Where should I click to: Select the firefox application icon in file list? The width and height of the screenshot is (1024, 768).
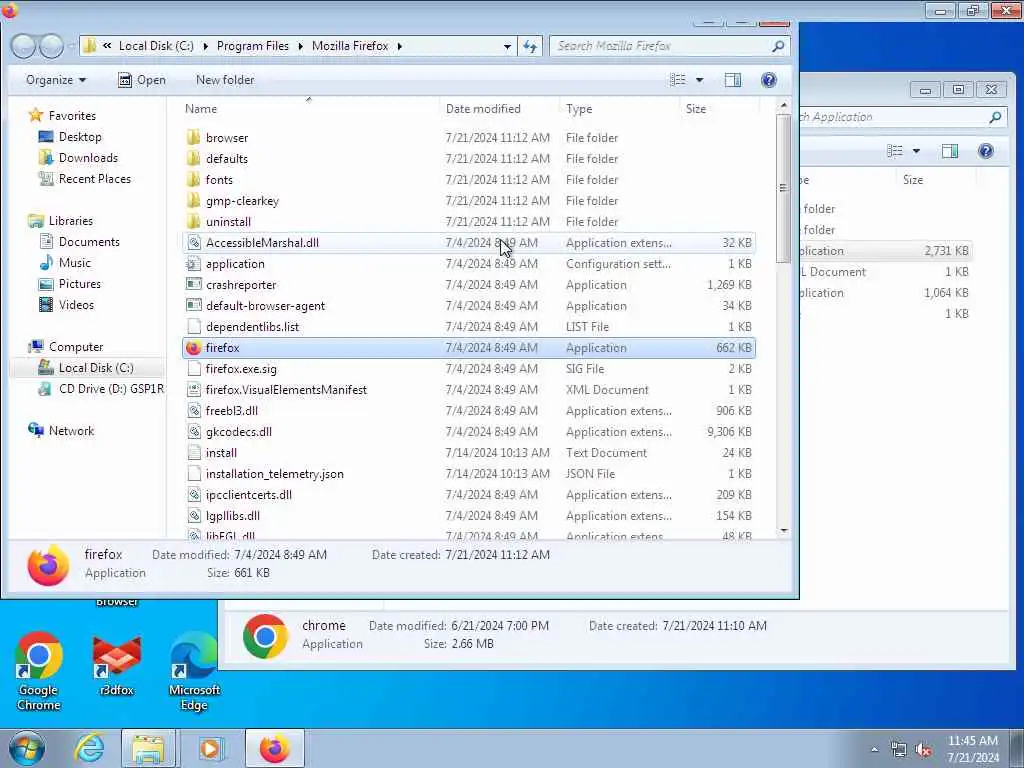(193, 348)
